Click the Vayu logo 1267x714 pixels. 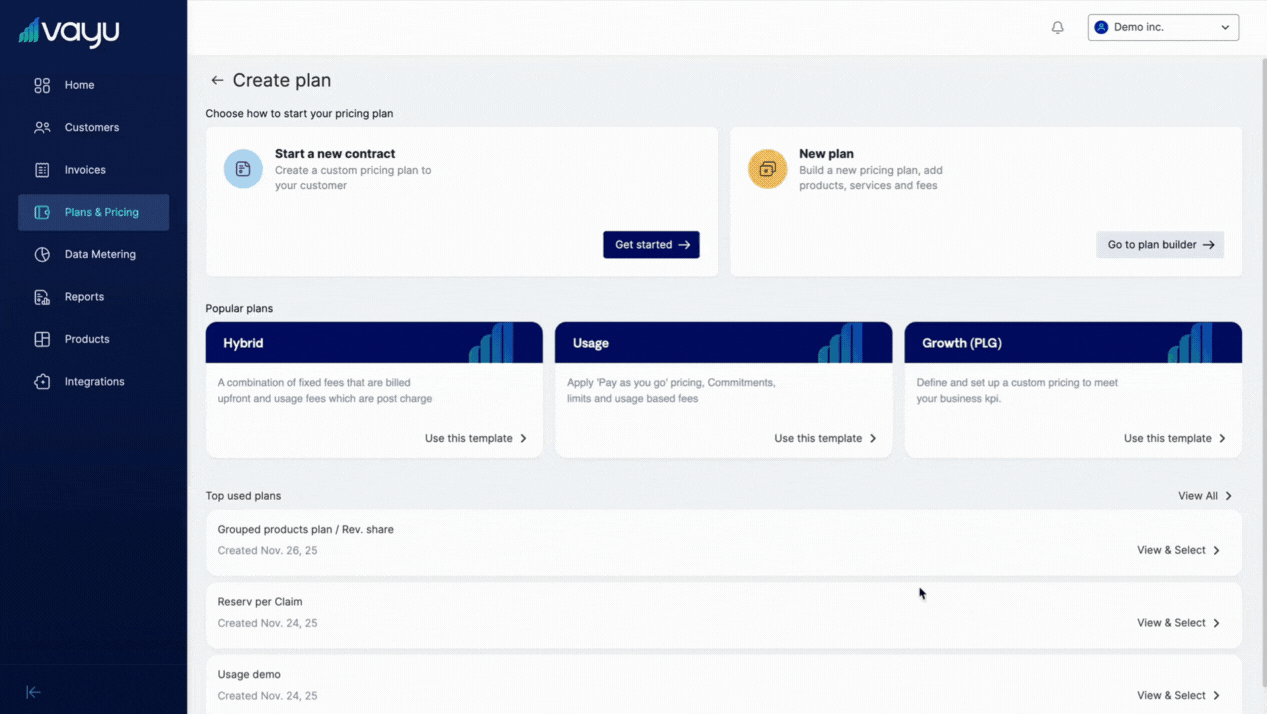(69, 32)
